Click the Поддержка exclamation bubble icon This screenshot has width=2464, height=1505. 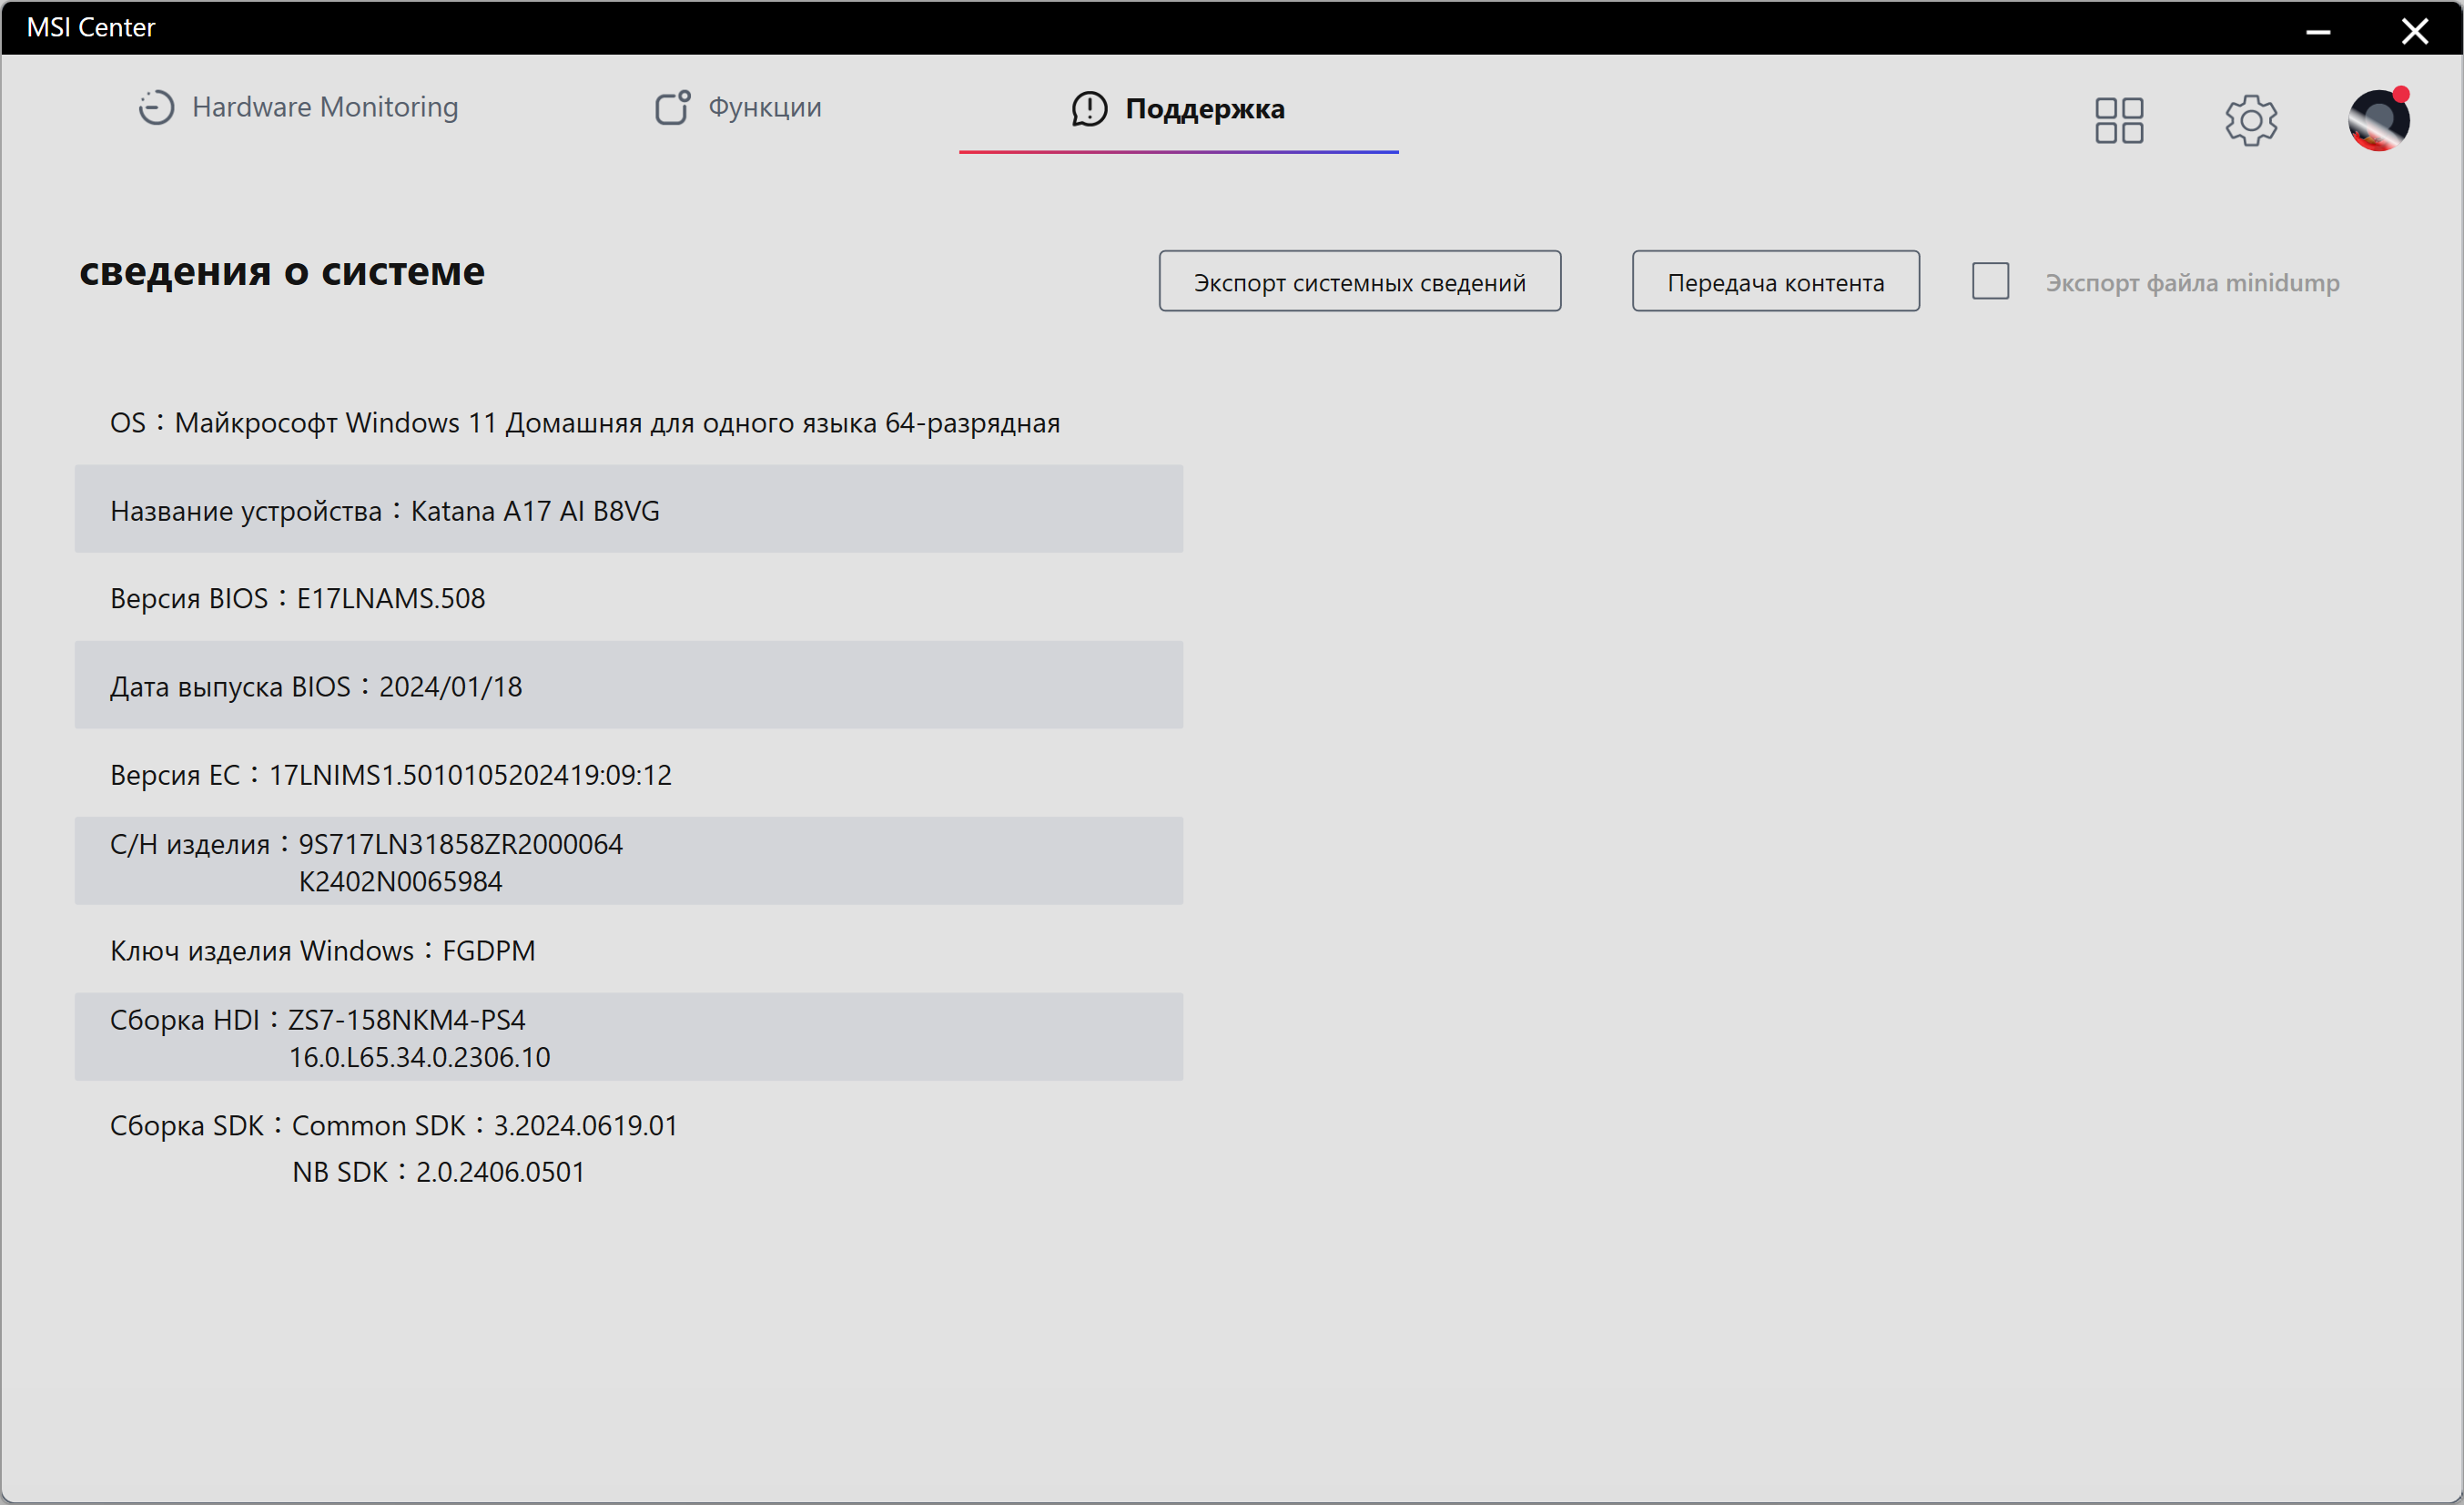pos(1089,109)
